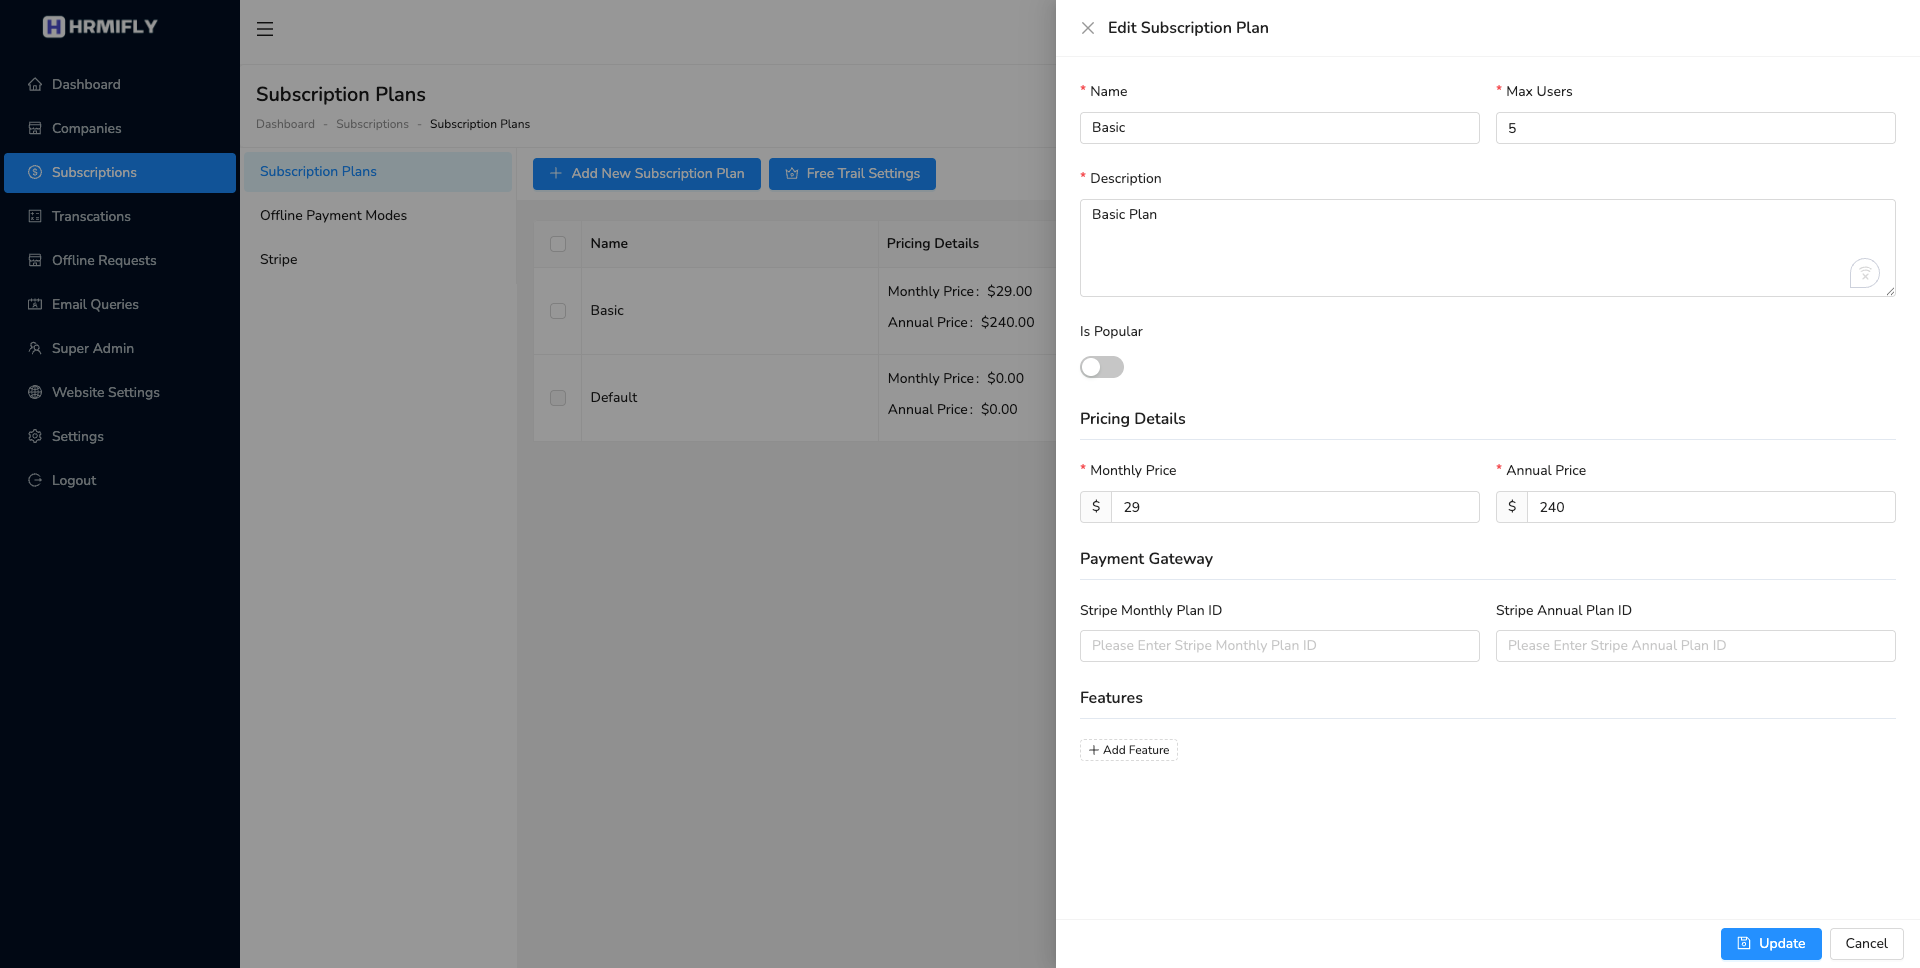Click the Annual Price input field
This screenshot has width=1920, height=968.
1712,507
